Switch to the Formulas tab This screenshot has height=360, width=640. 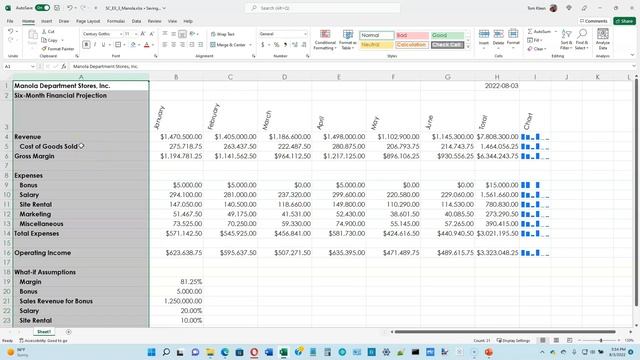click(x=116, y=21)
